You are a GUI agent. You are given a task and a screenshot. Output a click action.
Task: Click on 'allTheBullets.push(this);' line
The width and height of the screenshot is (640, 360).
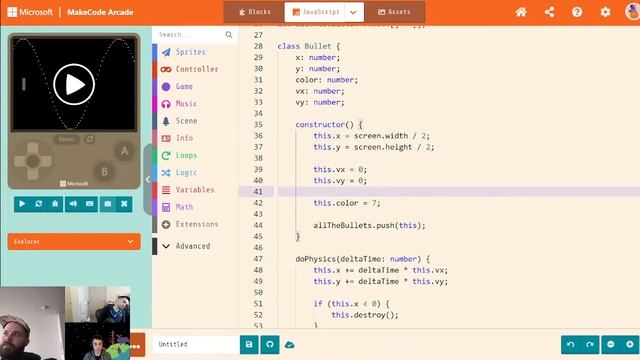click(x=369, y=225)
